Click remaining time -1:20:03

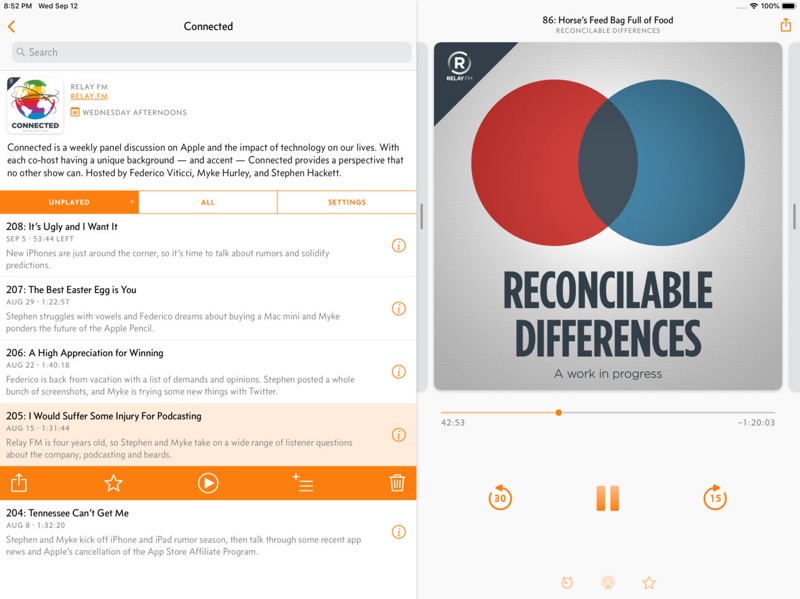756,422
